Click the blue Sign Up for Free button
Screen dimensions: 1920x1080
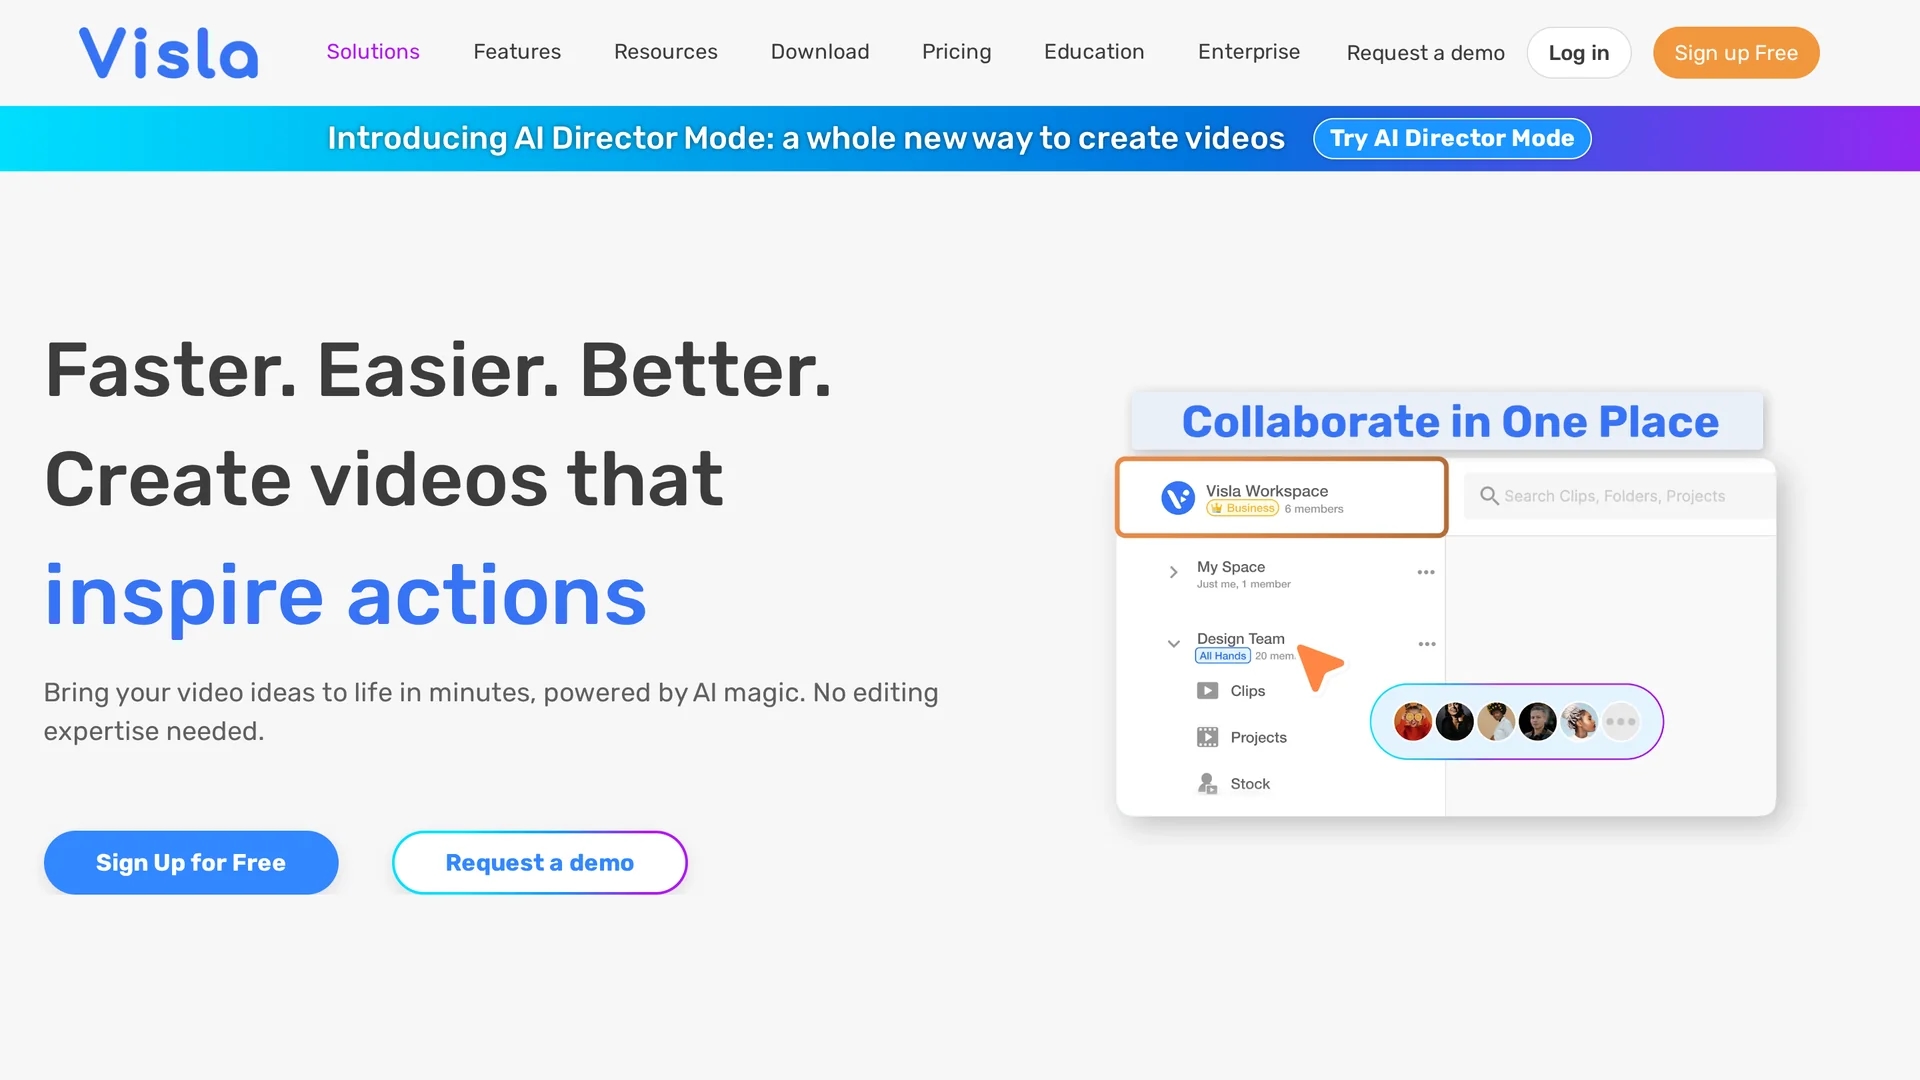(191, 862)
